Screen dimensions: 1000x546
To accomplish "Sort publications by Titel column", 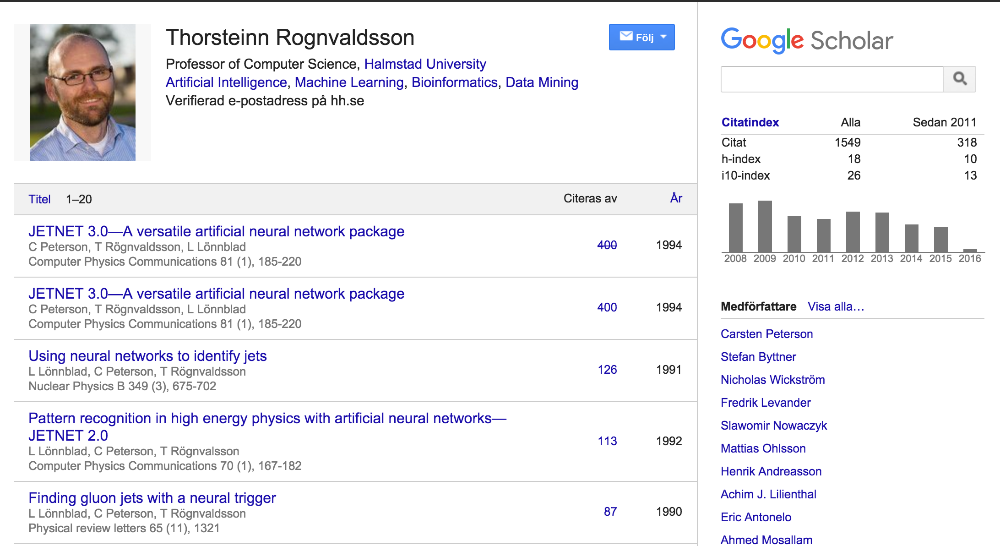I will tap(40, 199).
